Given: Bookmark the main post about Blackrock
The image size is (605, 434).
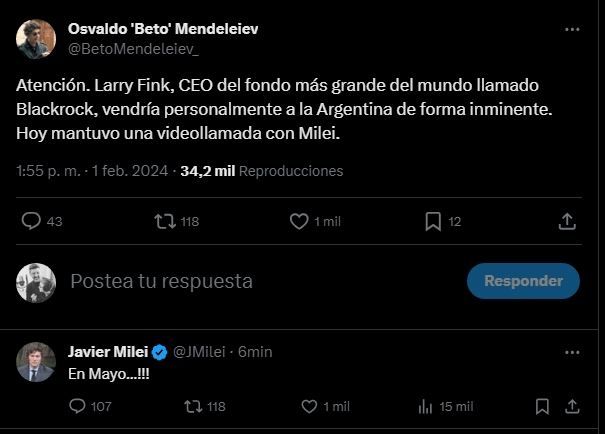Looking at the screenshot, I should 433,221.
